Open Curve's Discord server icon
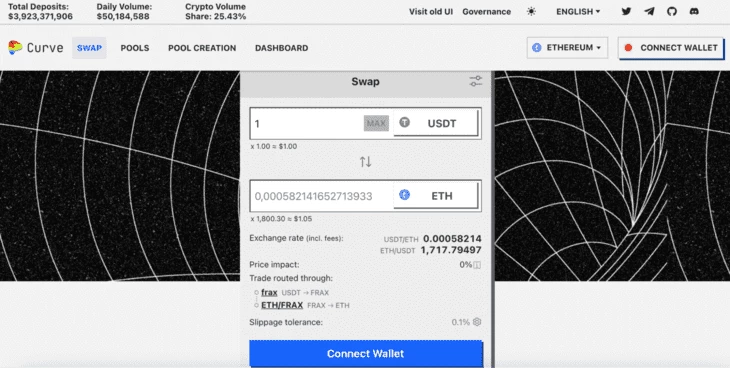 (694, 12)
